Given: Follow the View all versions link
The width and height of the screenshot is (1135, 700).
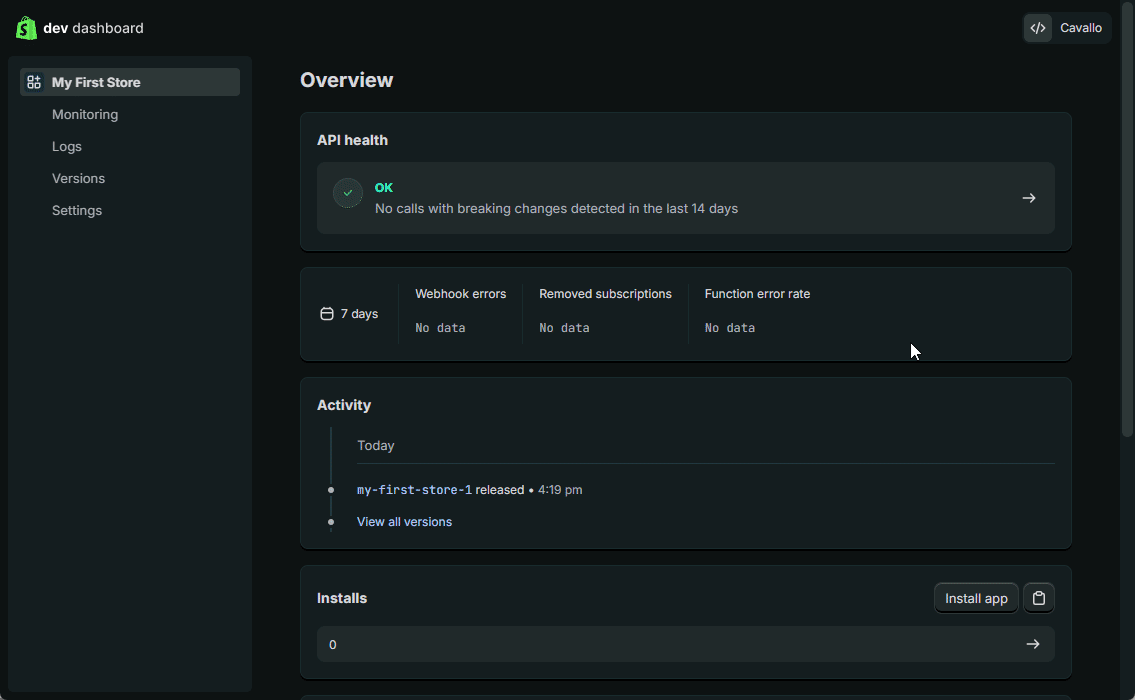Looking at the screenshot, I should (404, 522).
